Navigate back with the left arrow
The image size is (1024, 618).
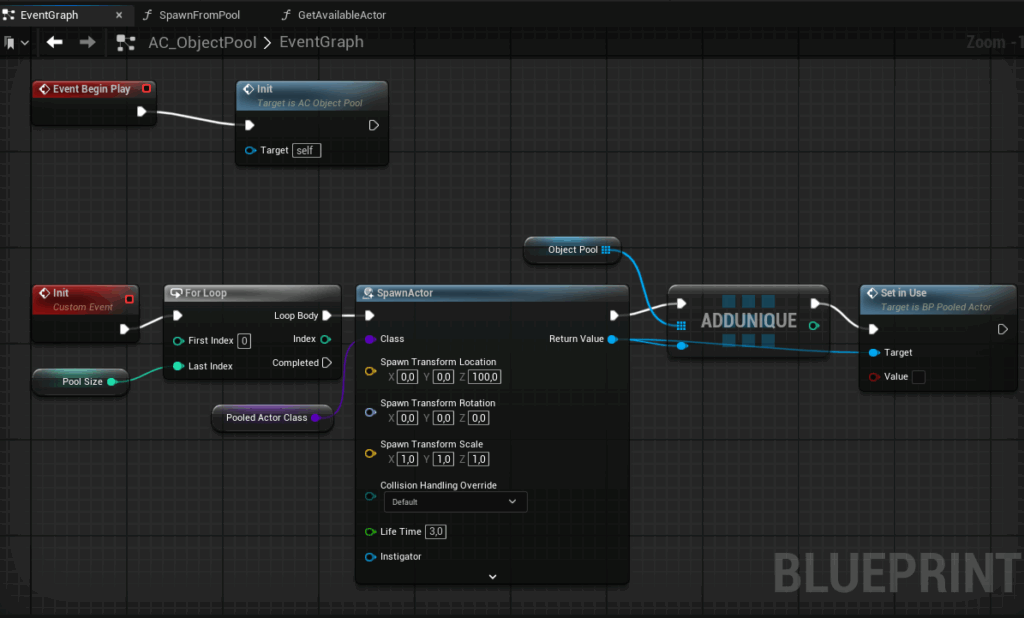(55, 42)
